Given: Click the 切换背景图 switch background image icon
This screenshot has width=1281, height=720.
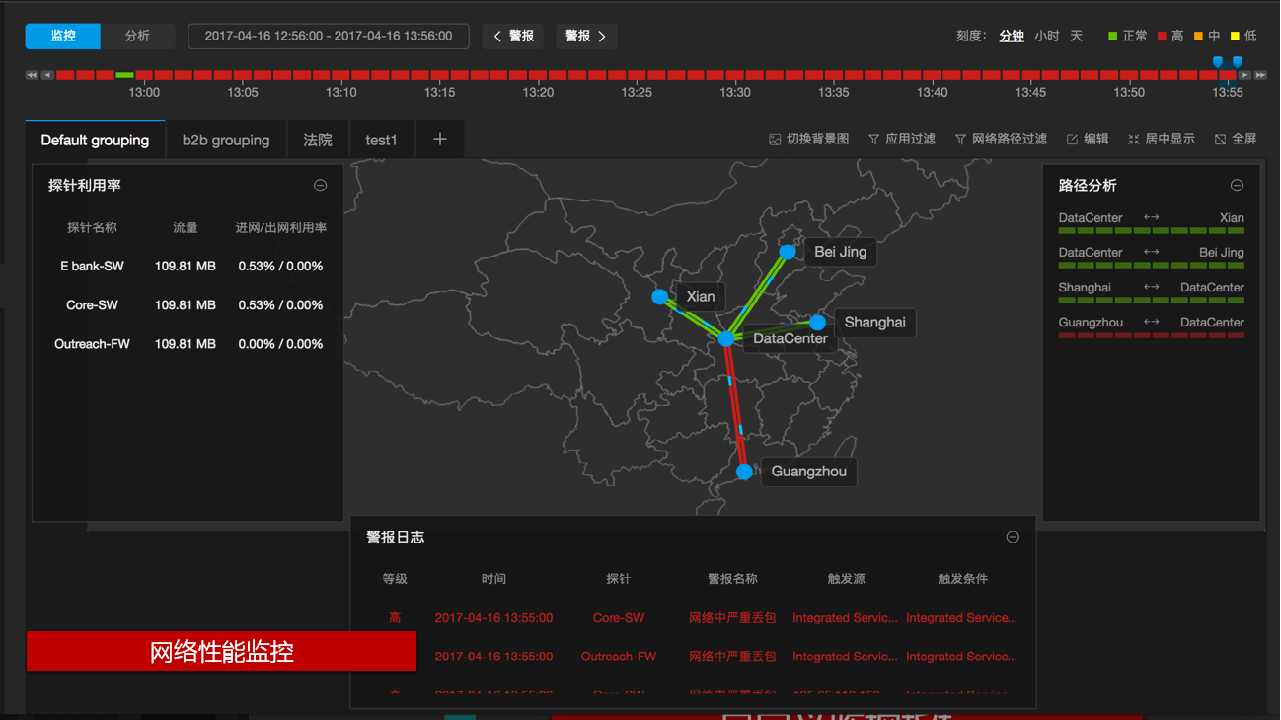Looking at the screenshot, I should [x=775, y=139].
